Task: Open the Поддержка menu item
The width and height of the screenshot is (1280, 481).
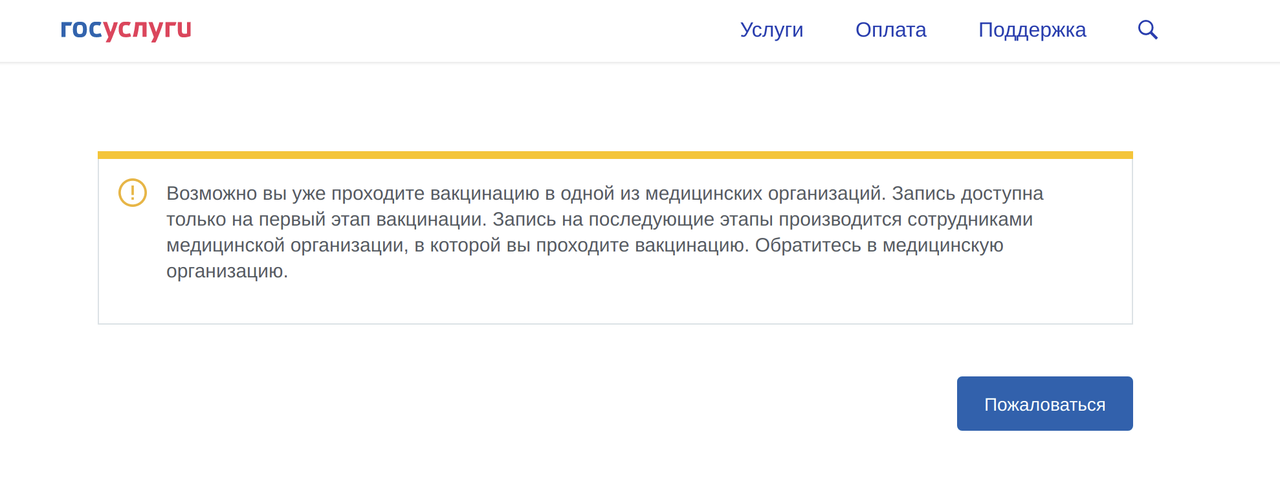Action: click(1032, 30)
